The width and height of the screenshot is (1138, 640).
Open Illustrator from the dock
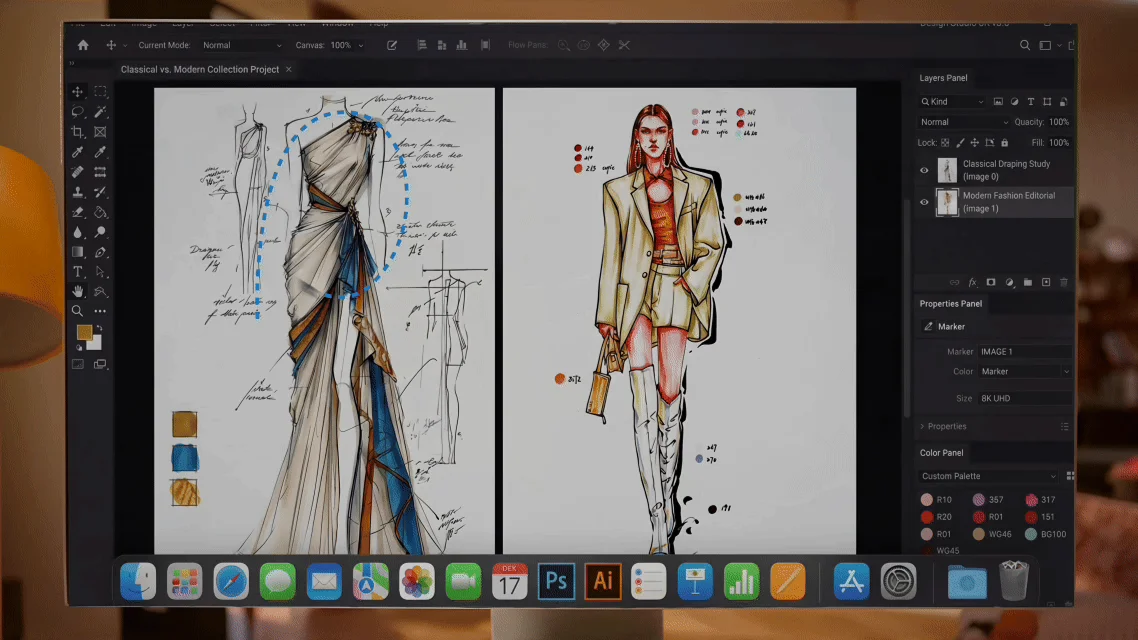(x=603, y=581)
